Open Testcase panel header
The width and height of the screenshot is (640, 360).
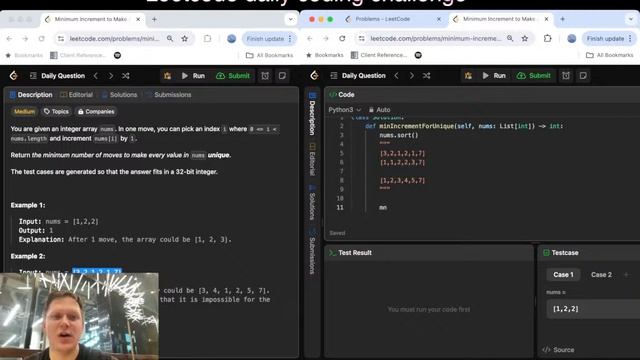click(x=561, y=253)
